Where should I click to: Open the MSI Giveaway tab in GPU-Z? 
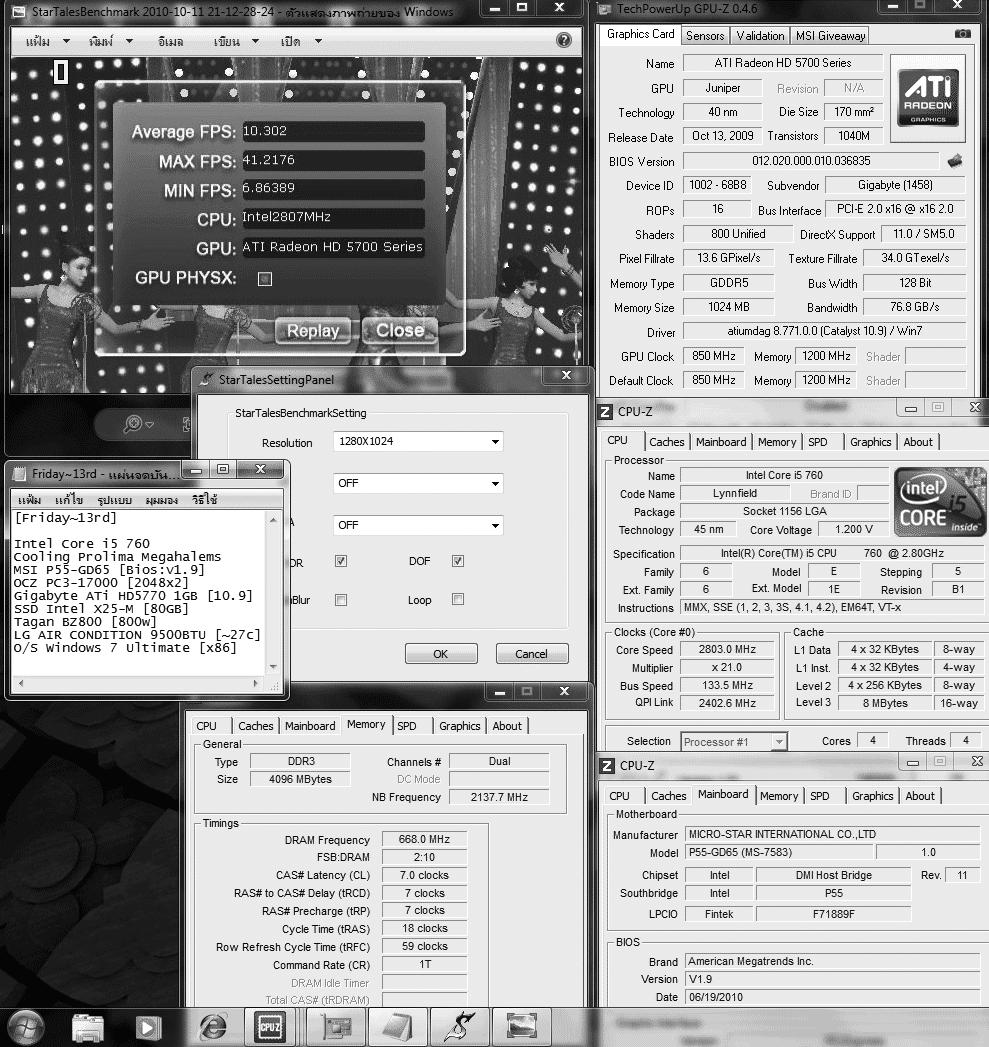830,35
